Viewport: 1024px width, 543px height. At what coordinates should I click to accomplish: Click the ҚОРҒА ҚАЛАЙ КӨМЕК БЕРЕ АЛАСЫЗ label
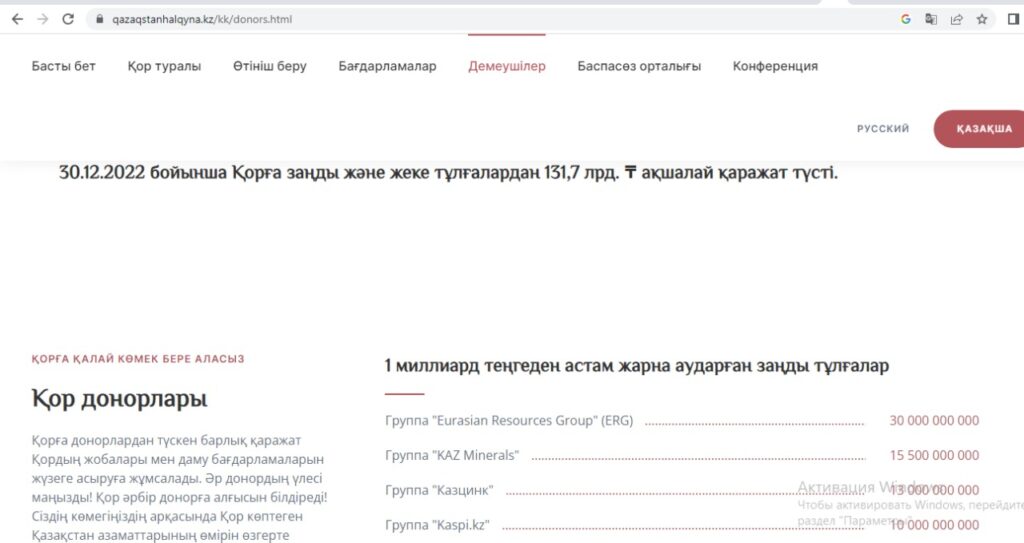click(x=138, y=359)
